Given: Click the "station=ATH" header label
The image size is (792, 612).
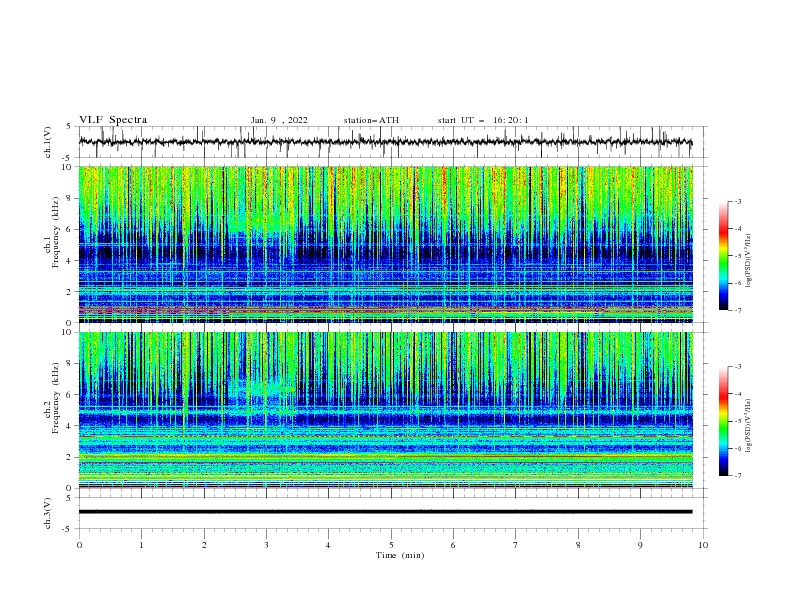Looking at the screenshot, I should (x=371, y=120).
